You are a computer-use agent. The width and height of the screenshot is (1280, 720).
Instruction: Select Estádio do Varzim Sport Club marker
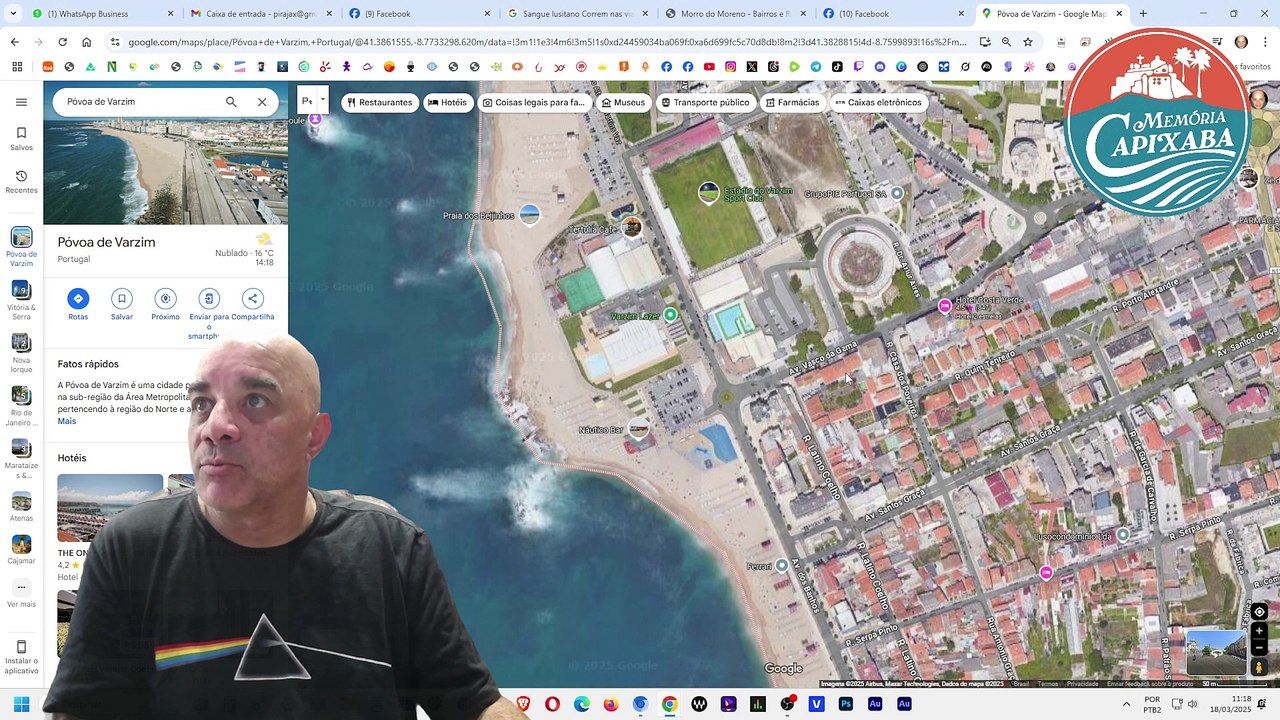pos(708,193)
